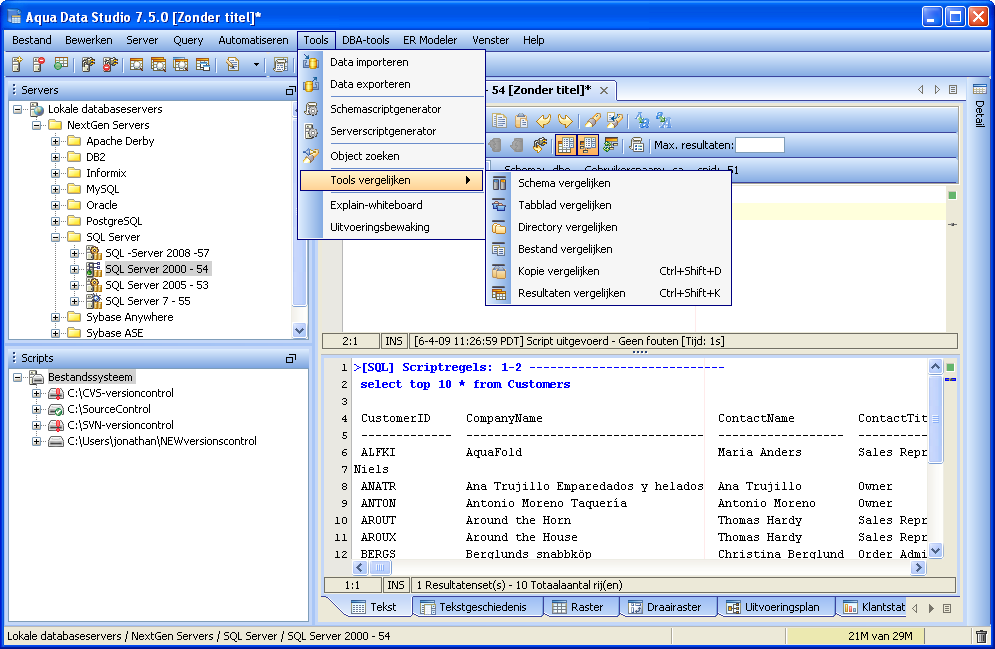The image size is (995, 649).
Task: Choose Bestand vergelijken in submenu
Action: [x=608, y=249]
